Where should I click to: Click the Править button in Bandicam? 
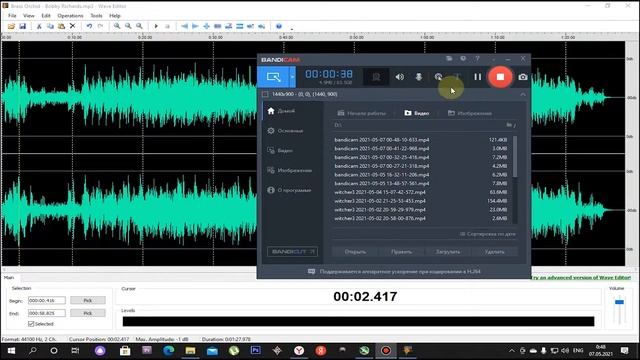click(x=402, y=252)
